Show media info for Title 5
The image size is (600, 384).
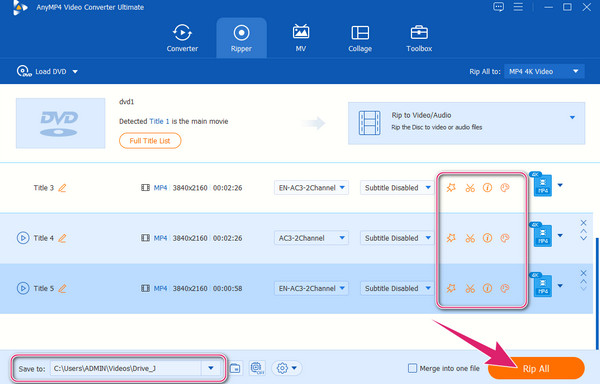coord(487,288)
